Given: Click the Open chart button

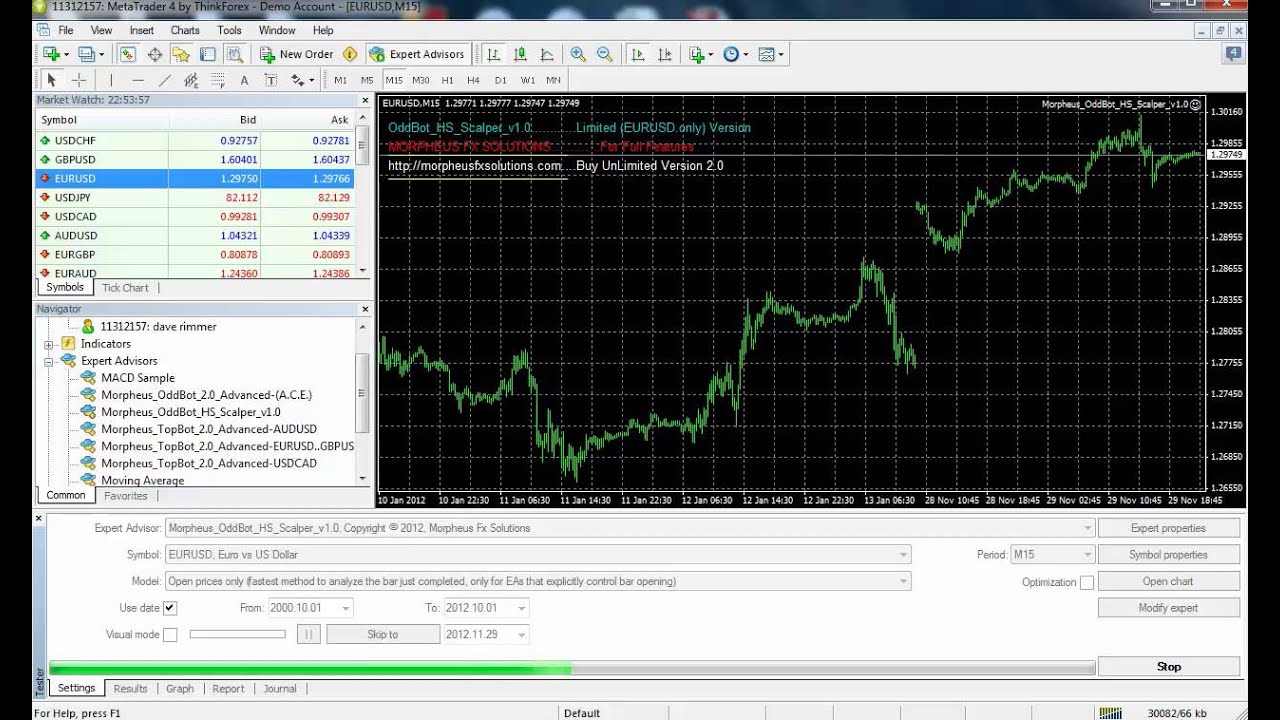Looking at the screenshot, I should [x=1169, y=581].
